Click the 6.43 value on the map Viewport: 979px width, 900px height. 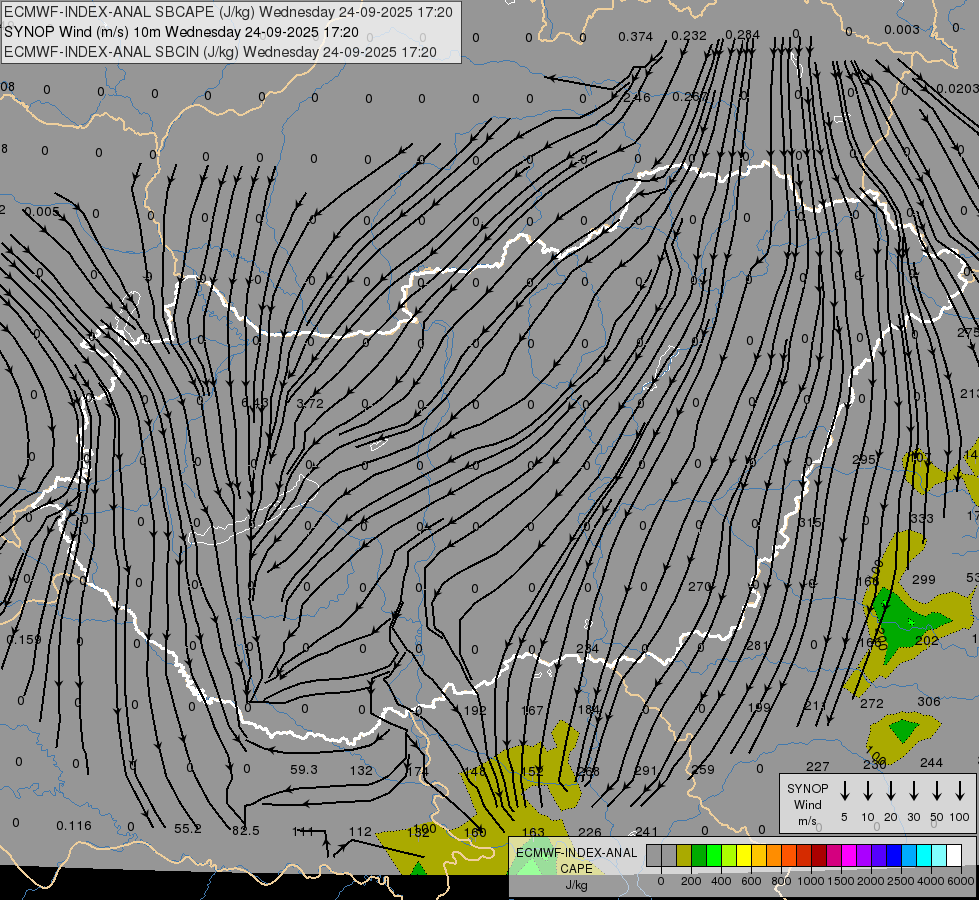(255, 403)
